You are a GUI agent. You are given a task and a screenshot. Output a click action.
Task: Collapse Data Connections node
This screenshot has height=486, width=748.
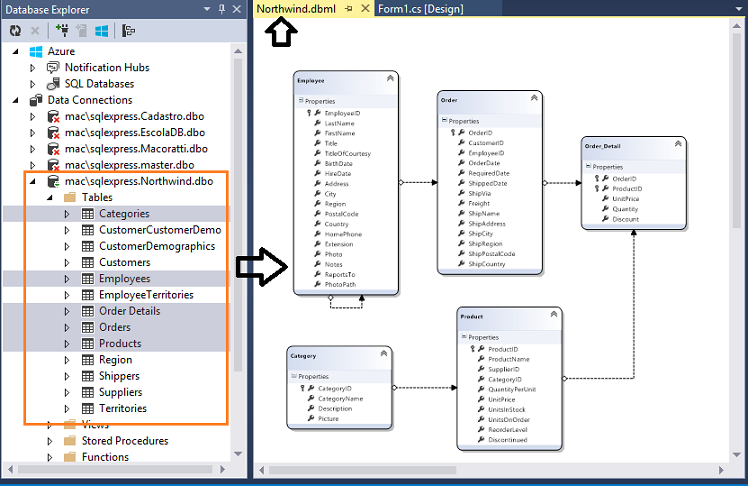16,100
